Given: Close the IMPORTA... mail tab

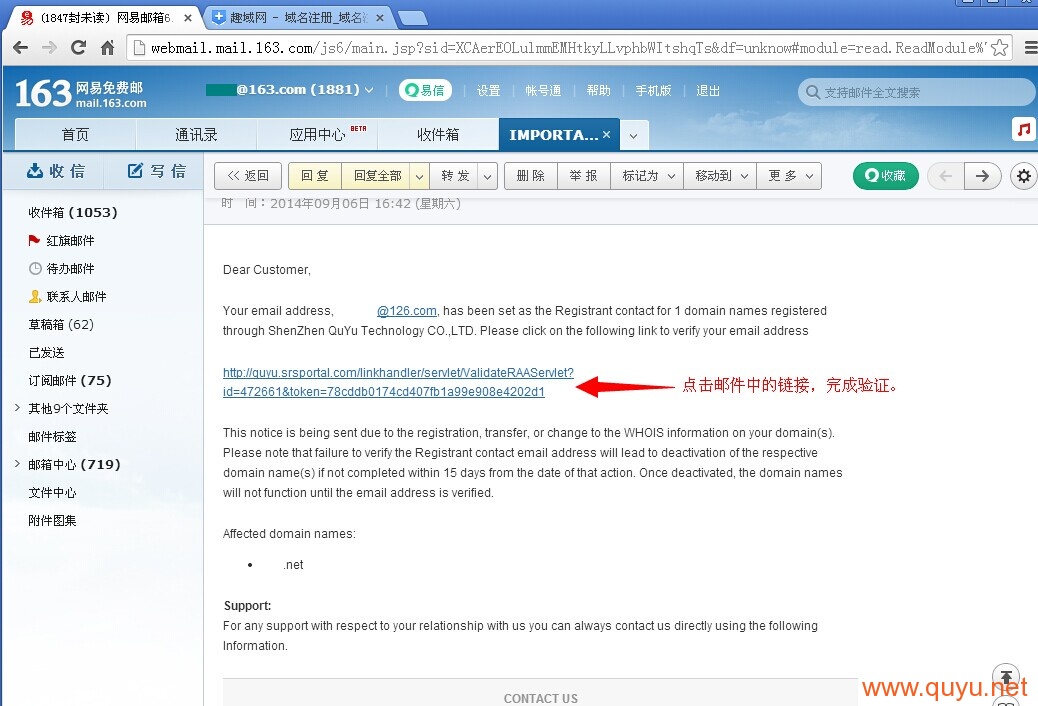Looking at the screenshot, I should tap(606, 134).
